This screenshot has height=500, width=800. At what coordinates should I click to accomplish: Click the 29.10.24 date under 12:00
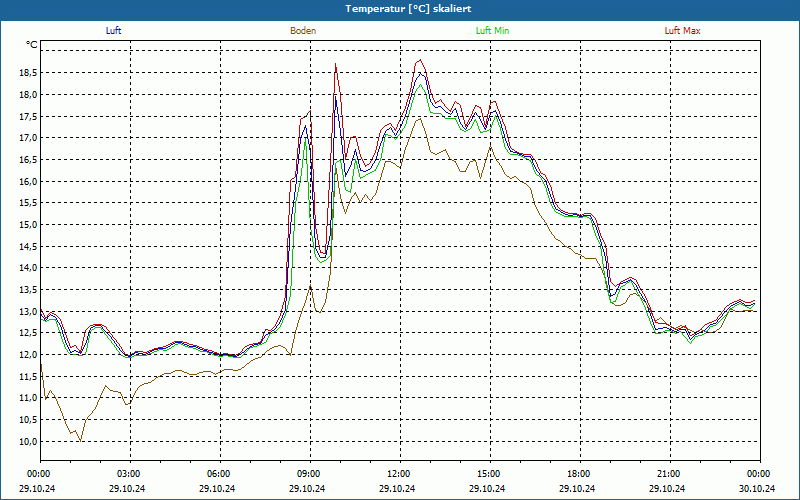pos(397,488)
